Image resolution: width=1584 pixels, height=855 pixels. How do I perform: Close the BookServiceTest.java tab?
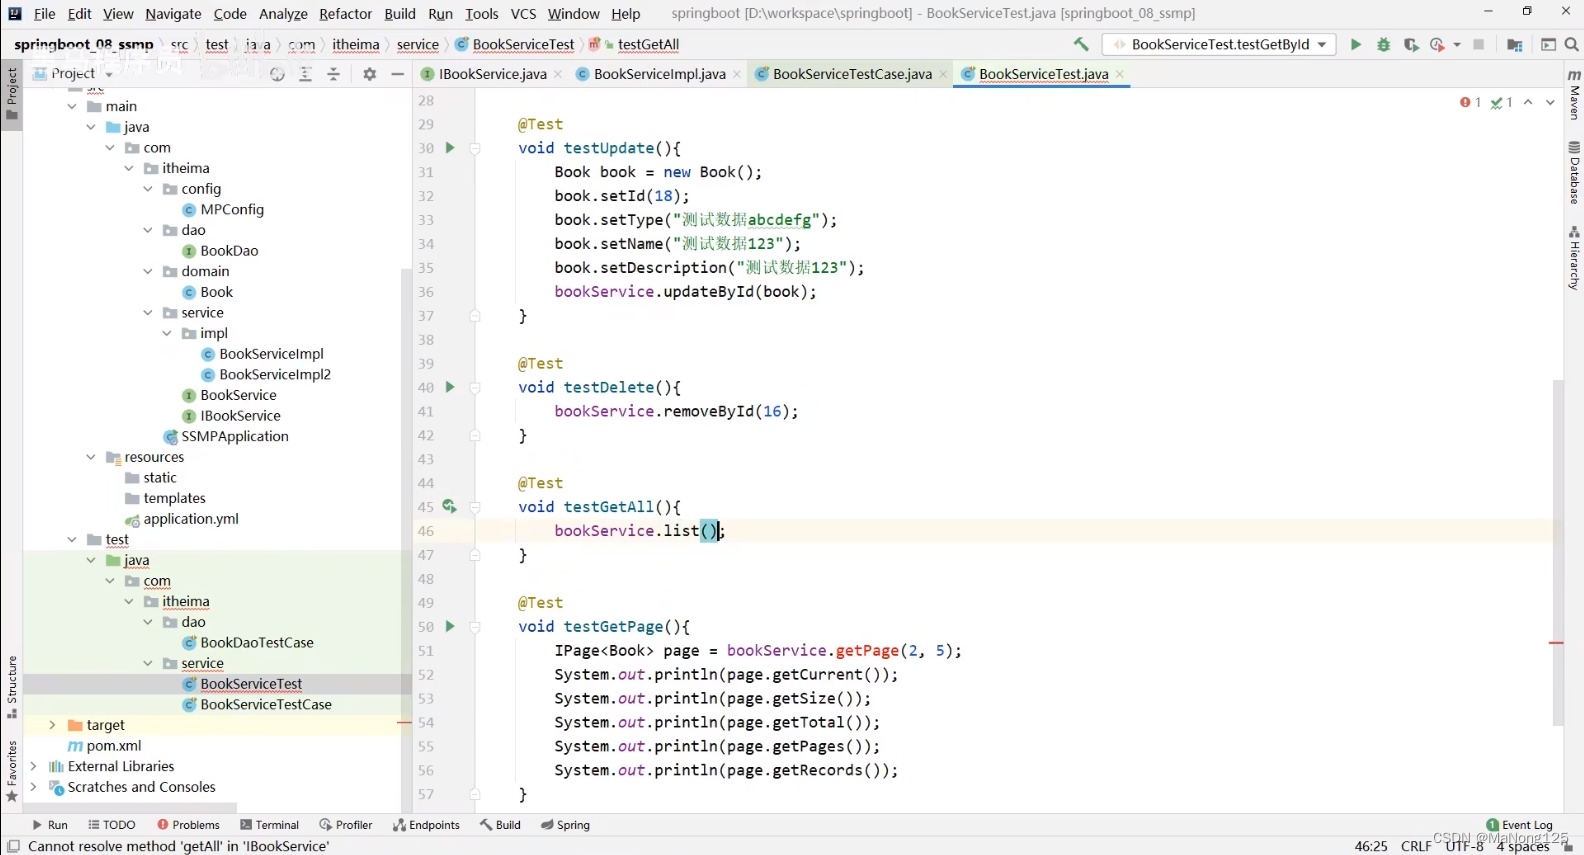click(1120, 74)
